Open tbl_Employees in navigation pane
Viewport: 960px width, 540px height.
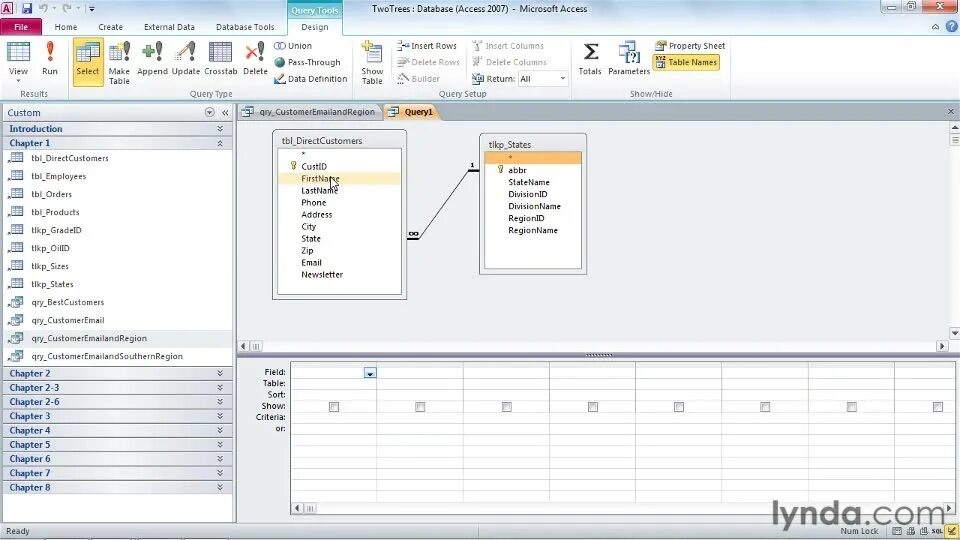(59, 176)
